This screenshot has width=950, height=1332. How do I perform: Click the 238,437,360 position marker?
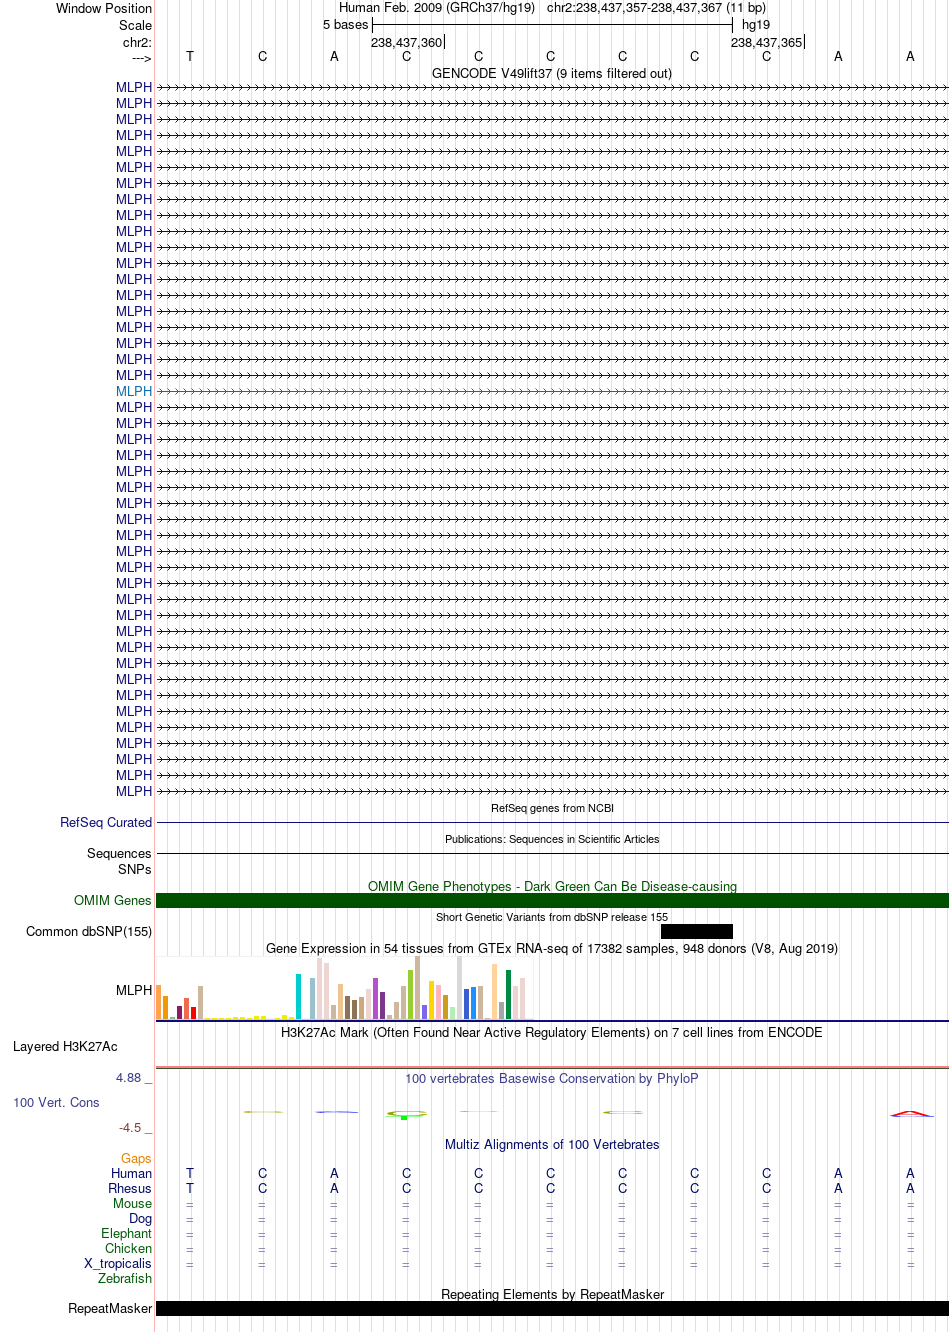pyautogui.click(x=407, y=43)
